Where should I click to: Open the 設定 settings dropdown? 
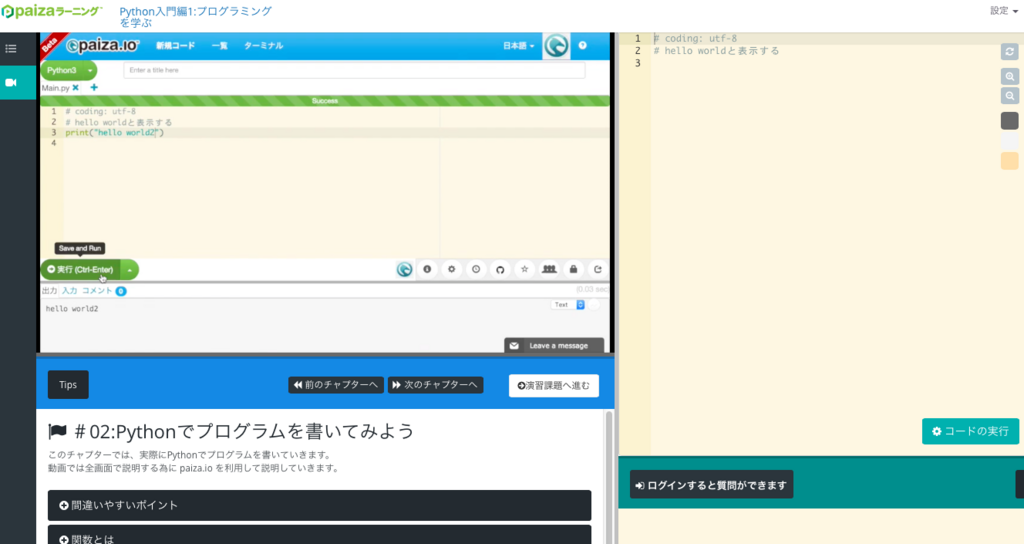[x=1003, y=10]
